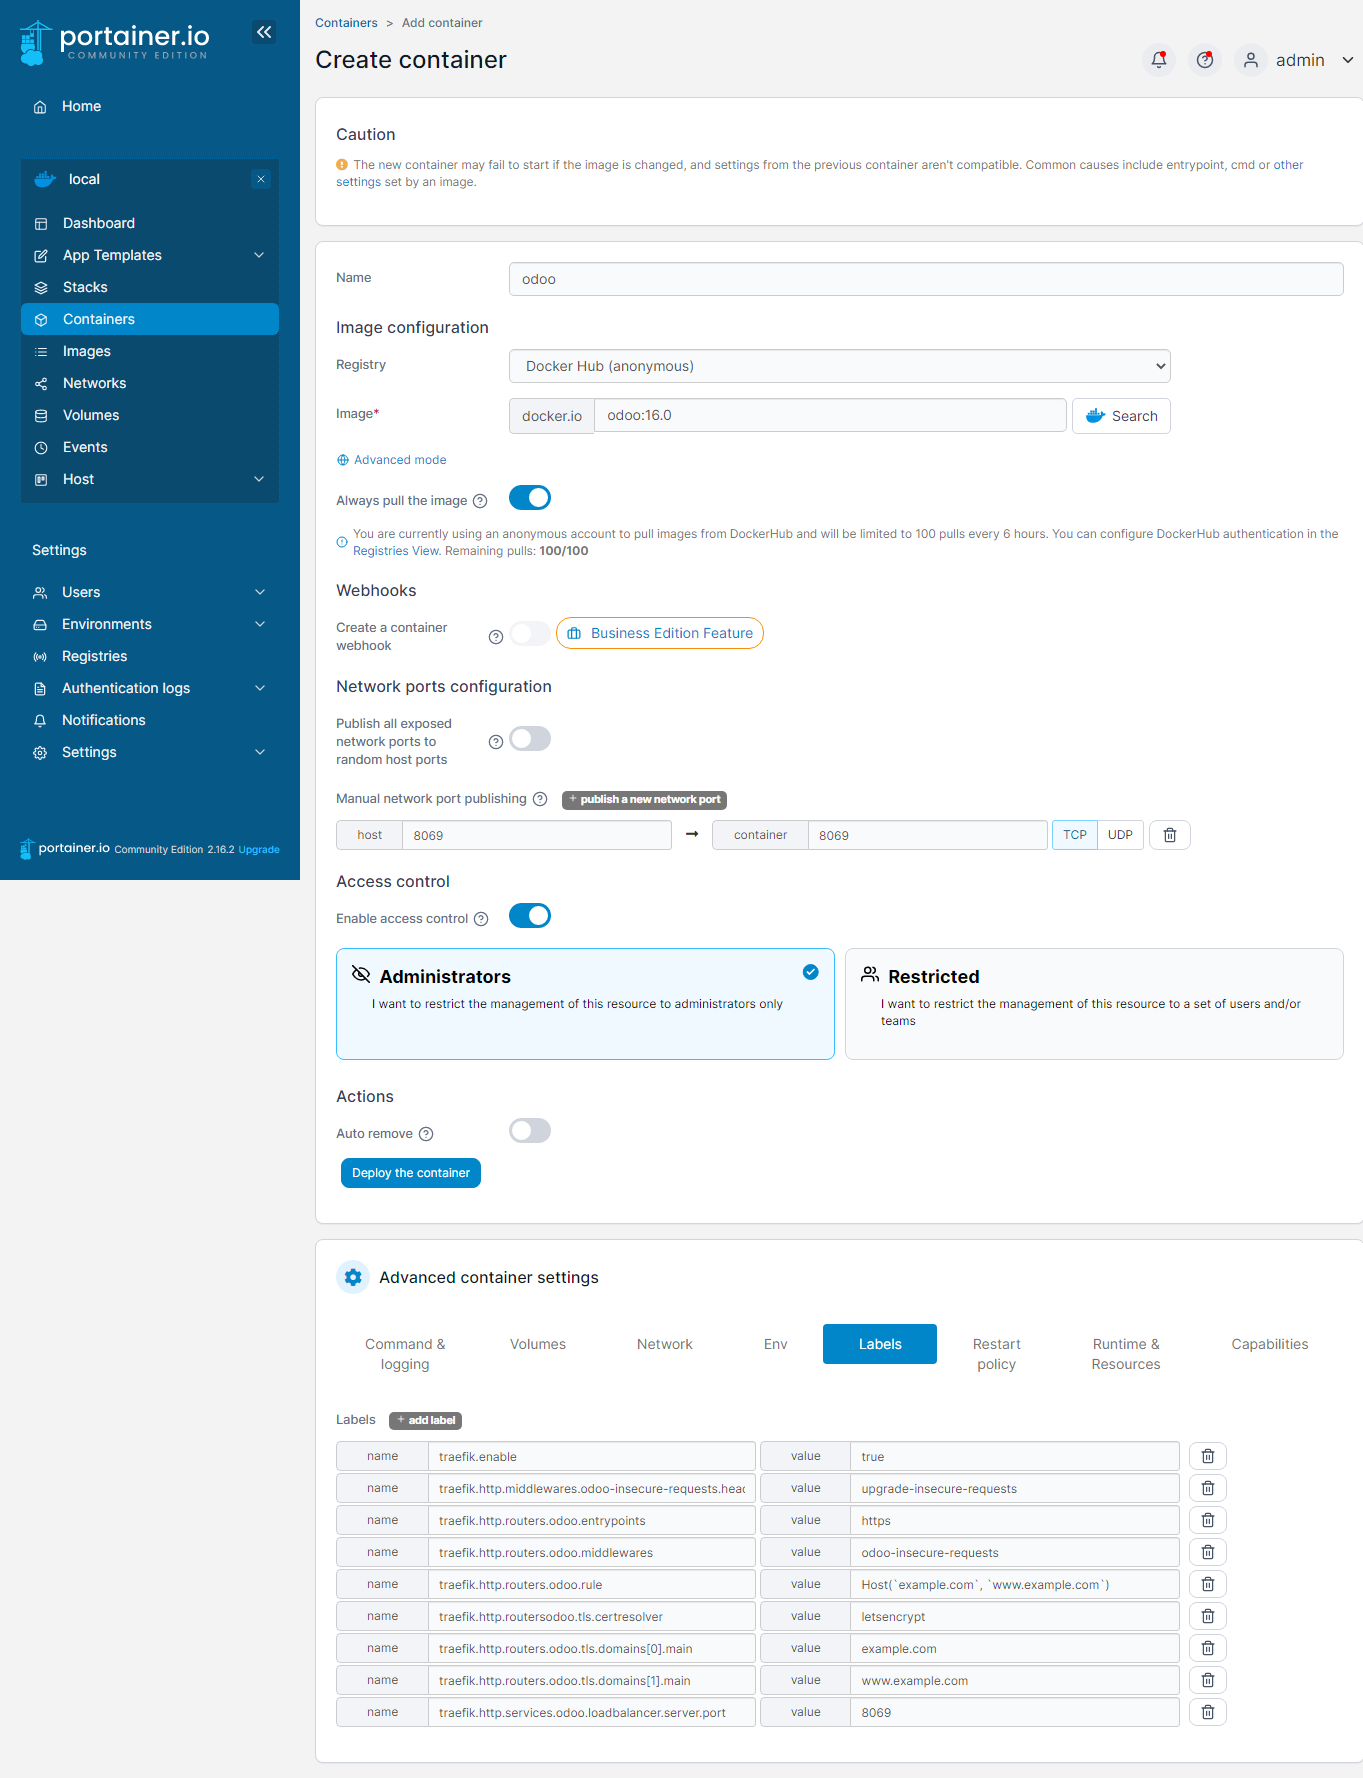
Task: Click the admin user avatar icon
Action: pyautogui.click(x=1251, y=60)
